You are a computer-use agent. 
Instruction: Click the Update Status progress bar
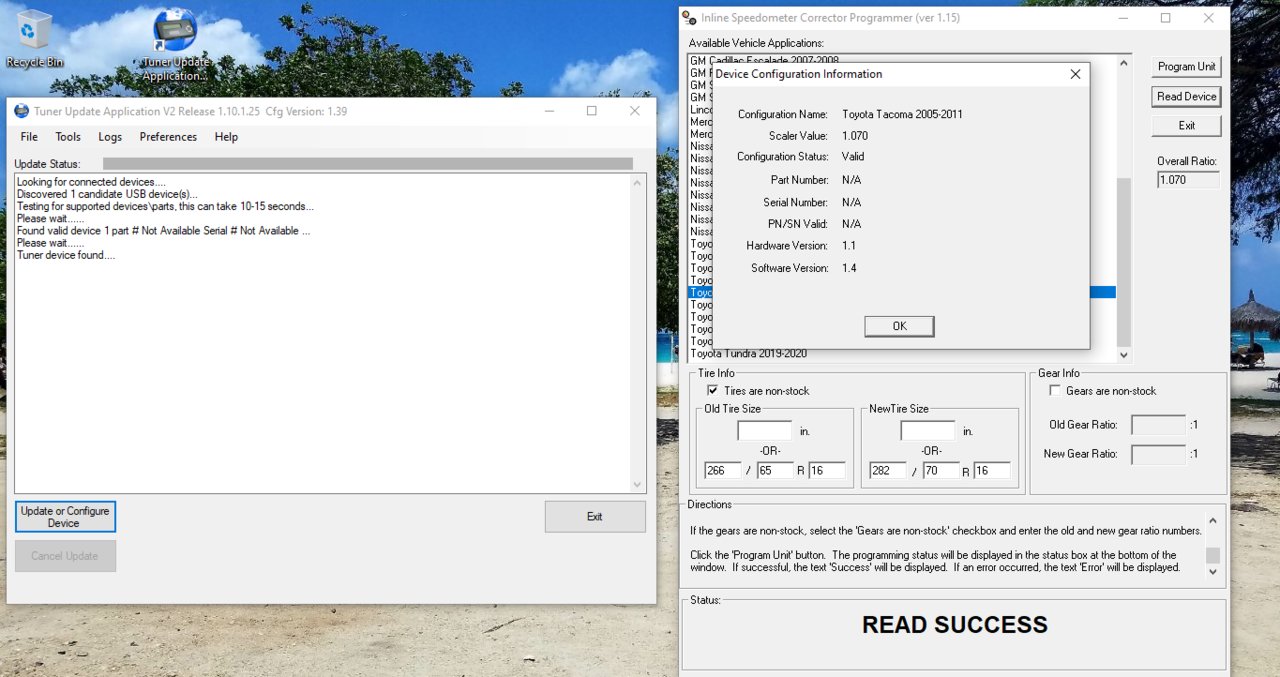click(368, 164)
